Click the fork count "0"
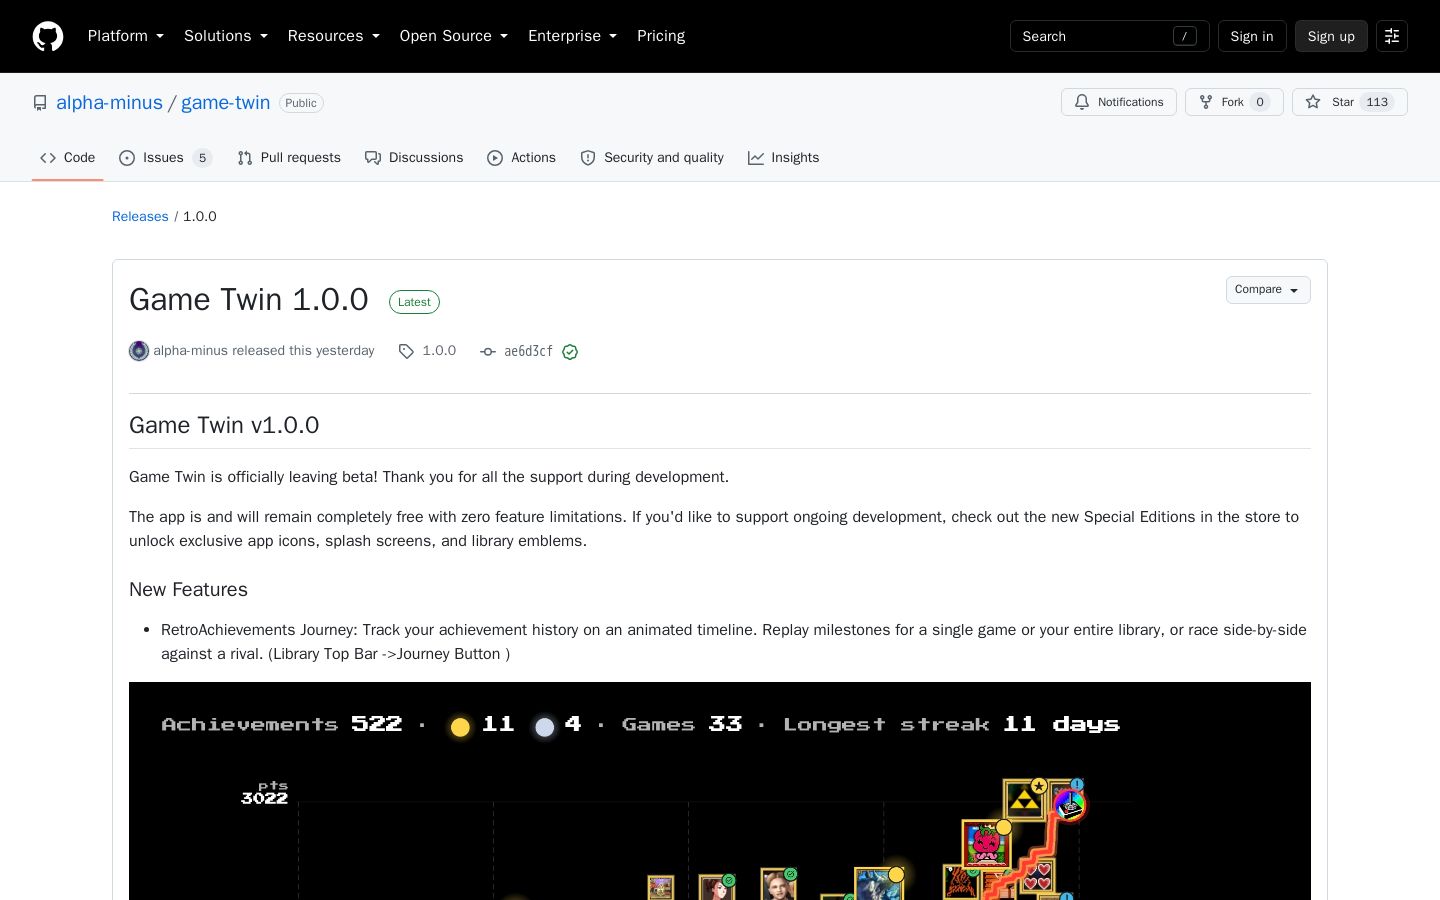This screenshot has height=900, width=1440. click(x=1260, y=102)
